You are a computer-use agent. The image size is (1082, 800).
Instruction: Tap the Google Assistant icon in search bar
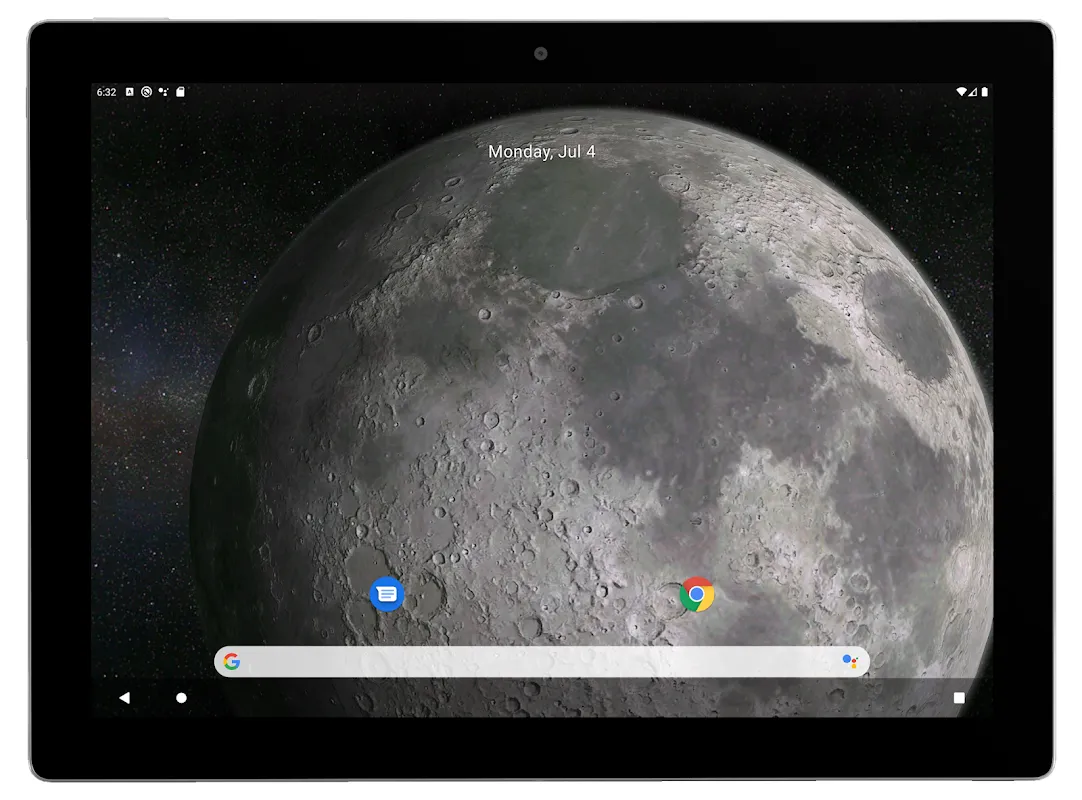pyautogui.click(x=849, y=661)
